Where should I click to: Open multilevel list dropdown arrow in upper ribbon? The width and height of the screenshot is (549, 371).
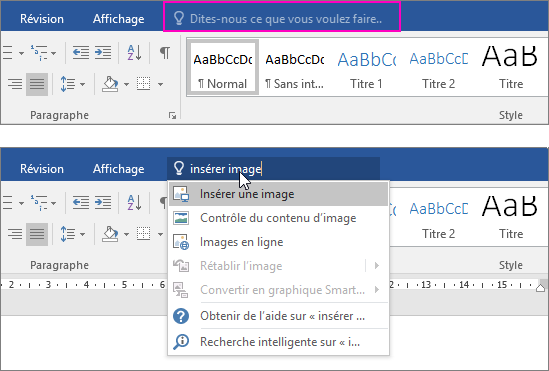click(54, 53)
